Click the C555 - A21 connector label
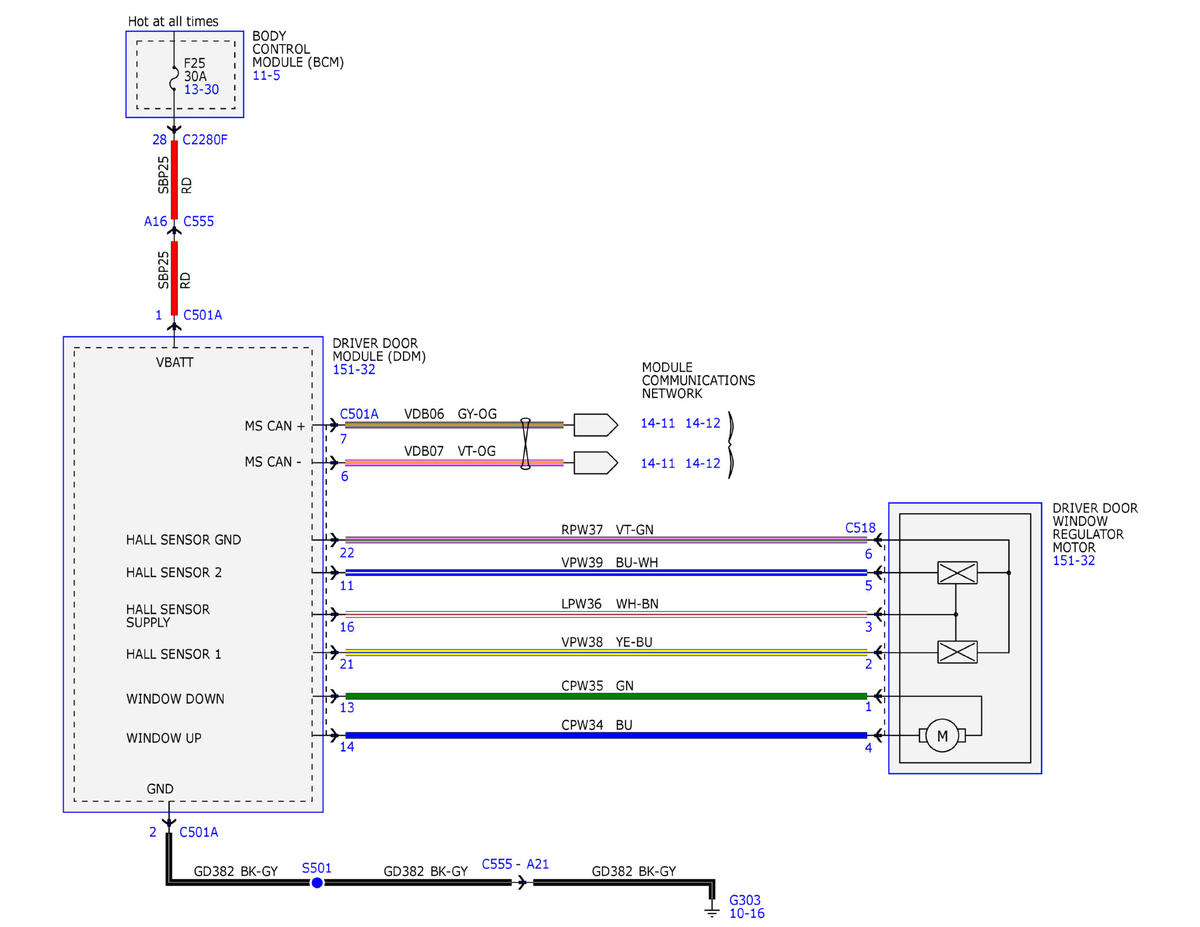 (x=515, y=863)
